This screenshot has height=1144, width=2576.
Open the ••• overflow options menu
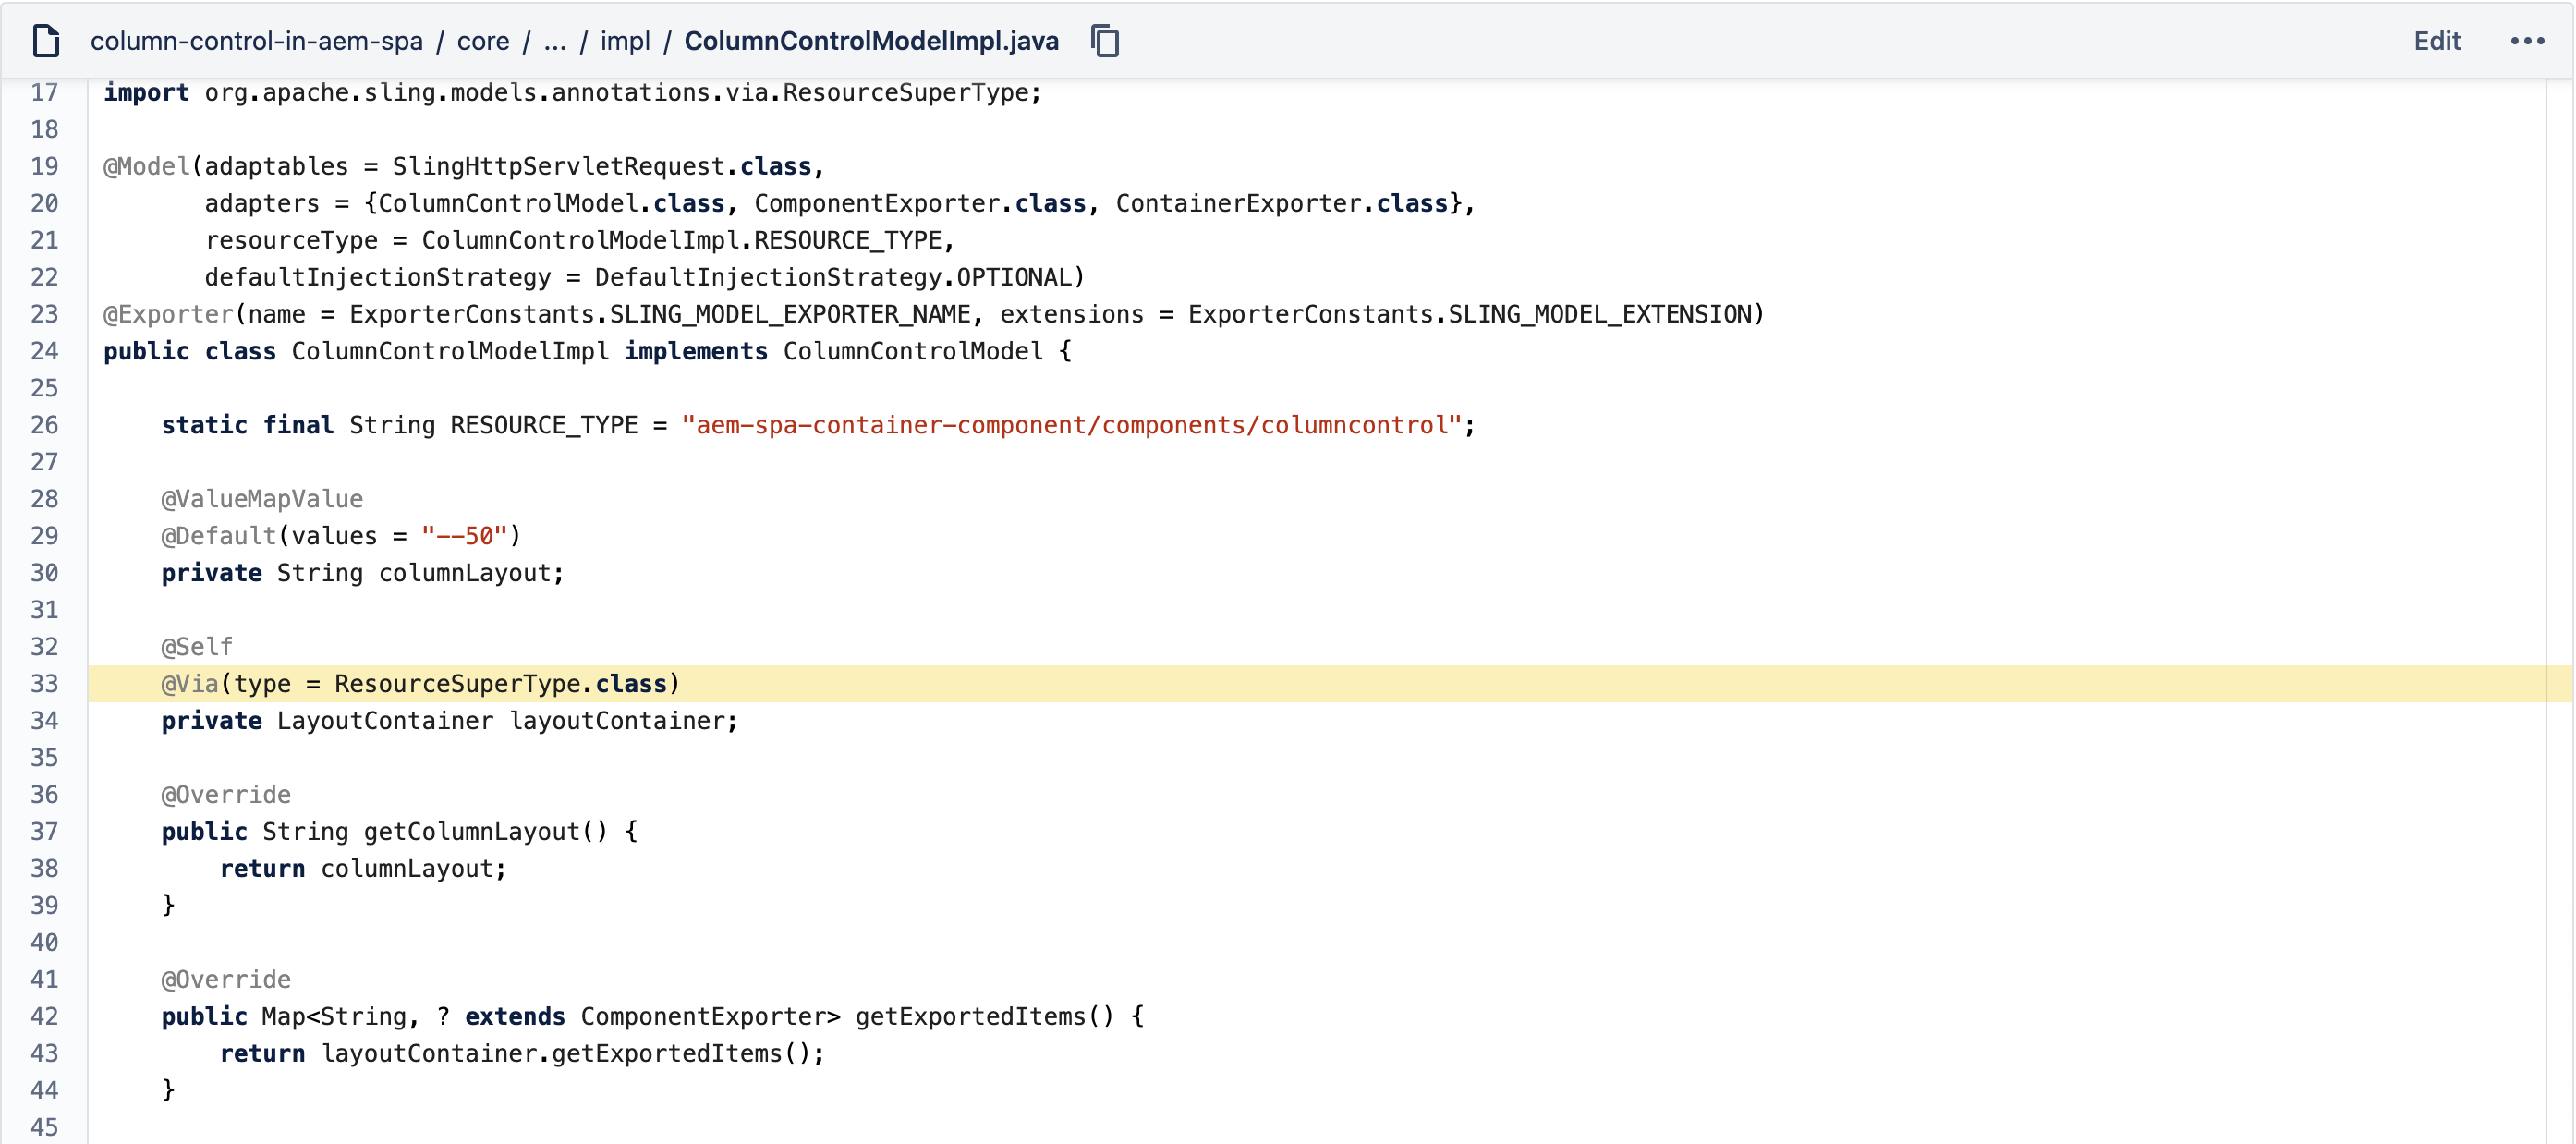pos(2529,41)
